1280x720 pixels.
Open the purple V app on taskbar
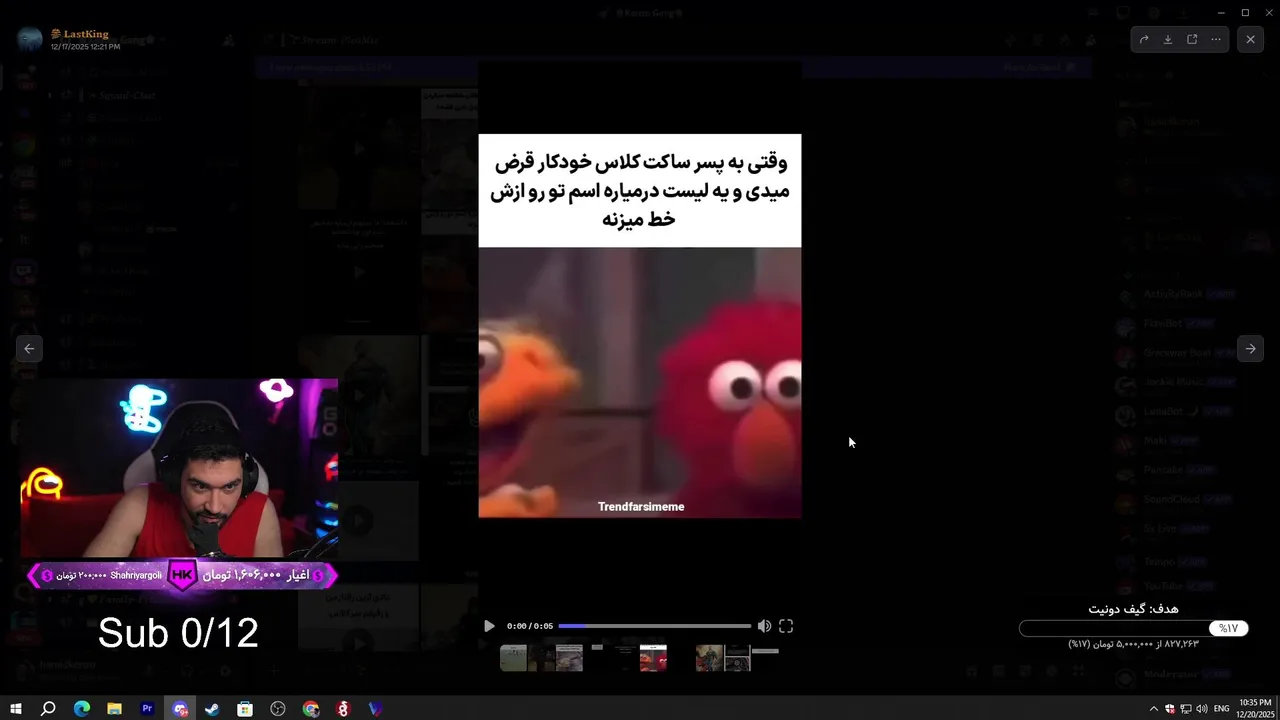[376, 709]
